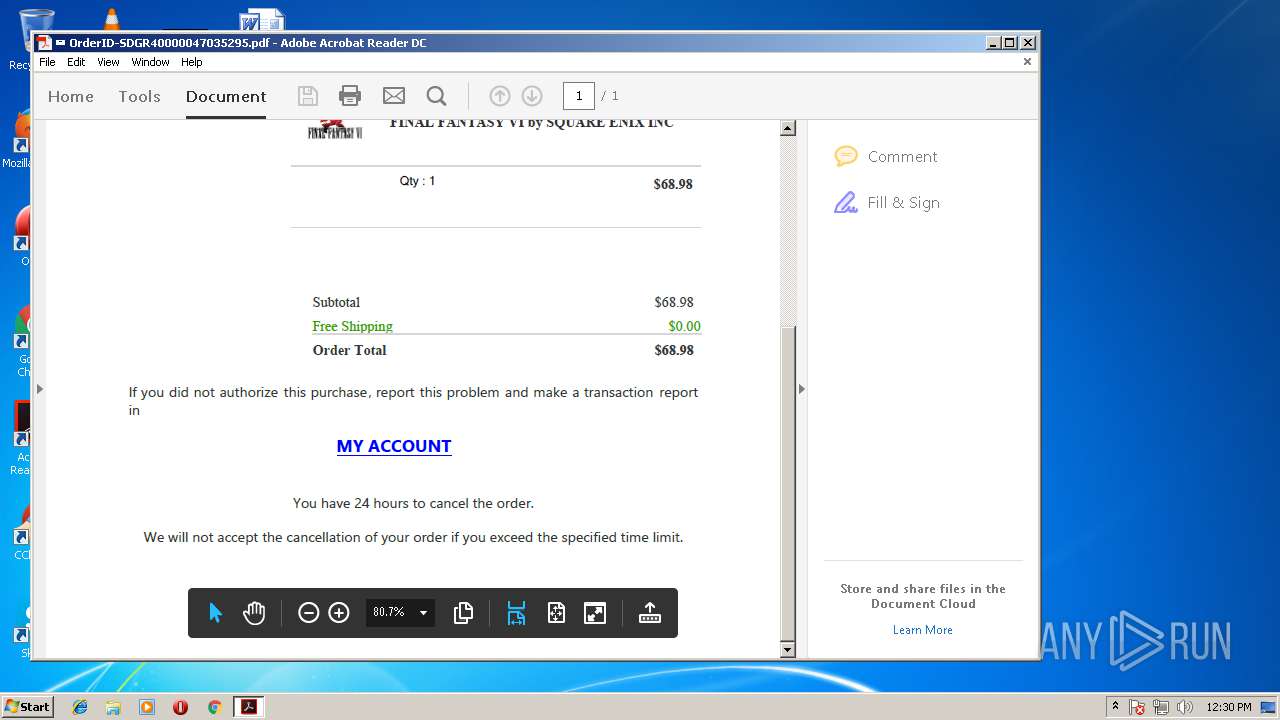Click the Save file icon

[308, 96]
